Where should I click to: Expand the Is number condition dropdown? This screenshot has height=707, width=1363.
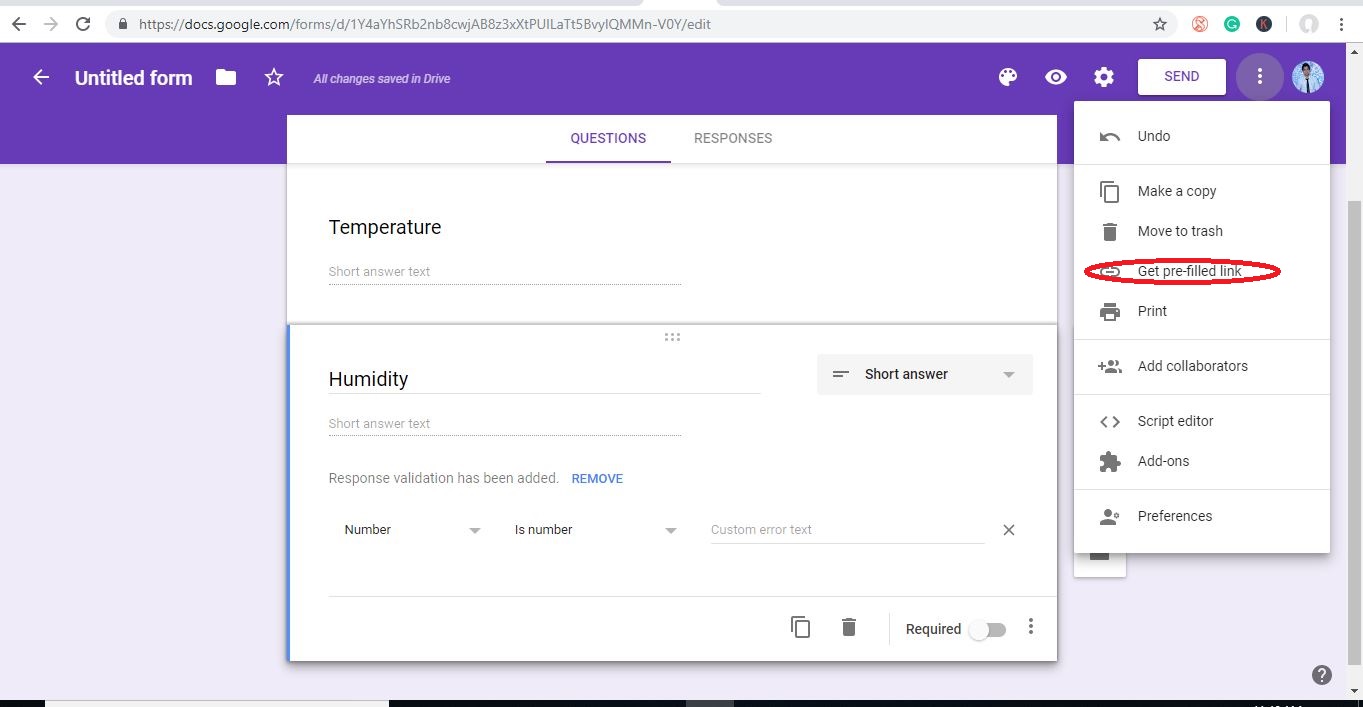coord(596,530)
